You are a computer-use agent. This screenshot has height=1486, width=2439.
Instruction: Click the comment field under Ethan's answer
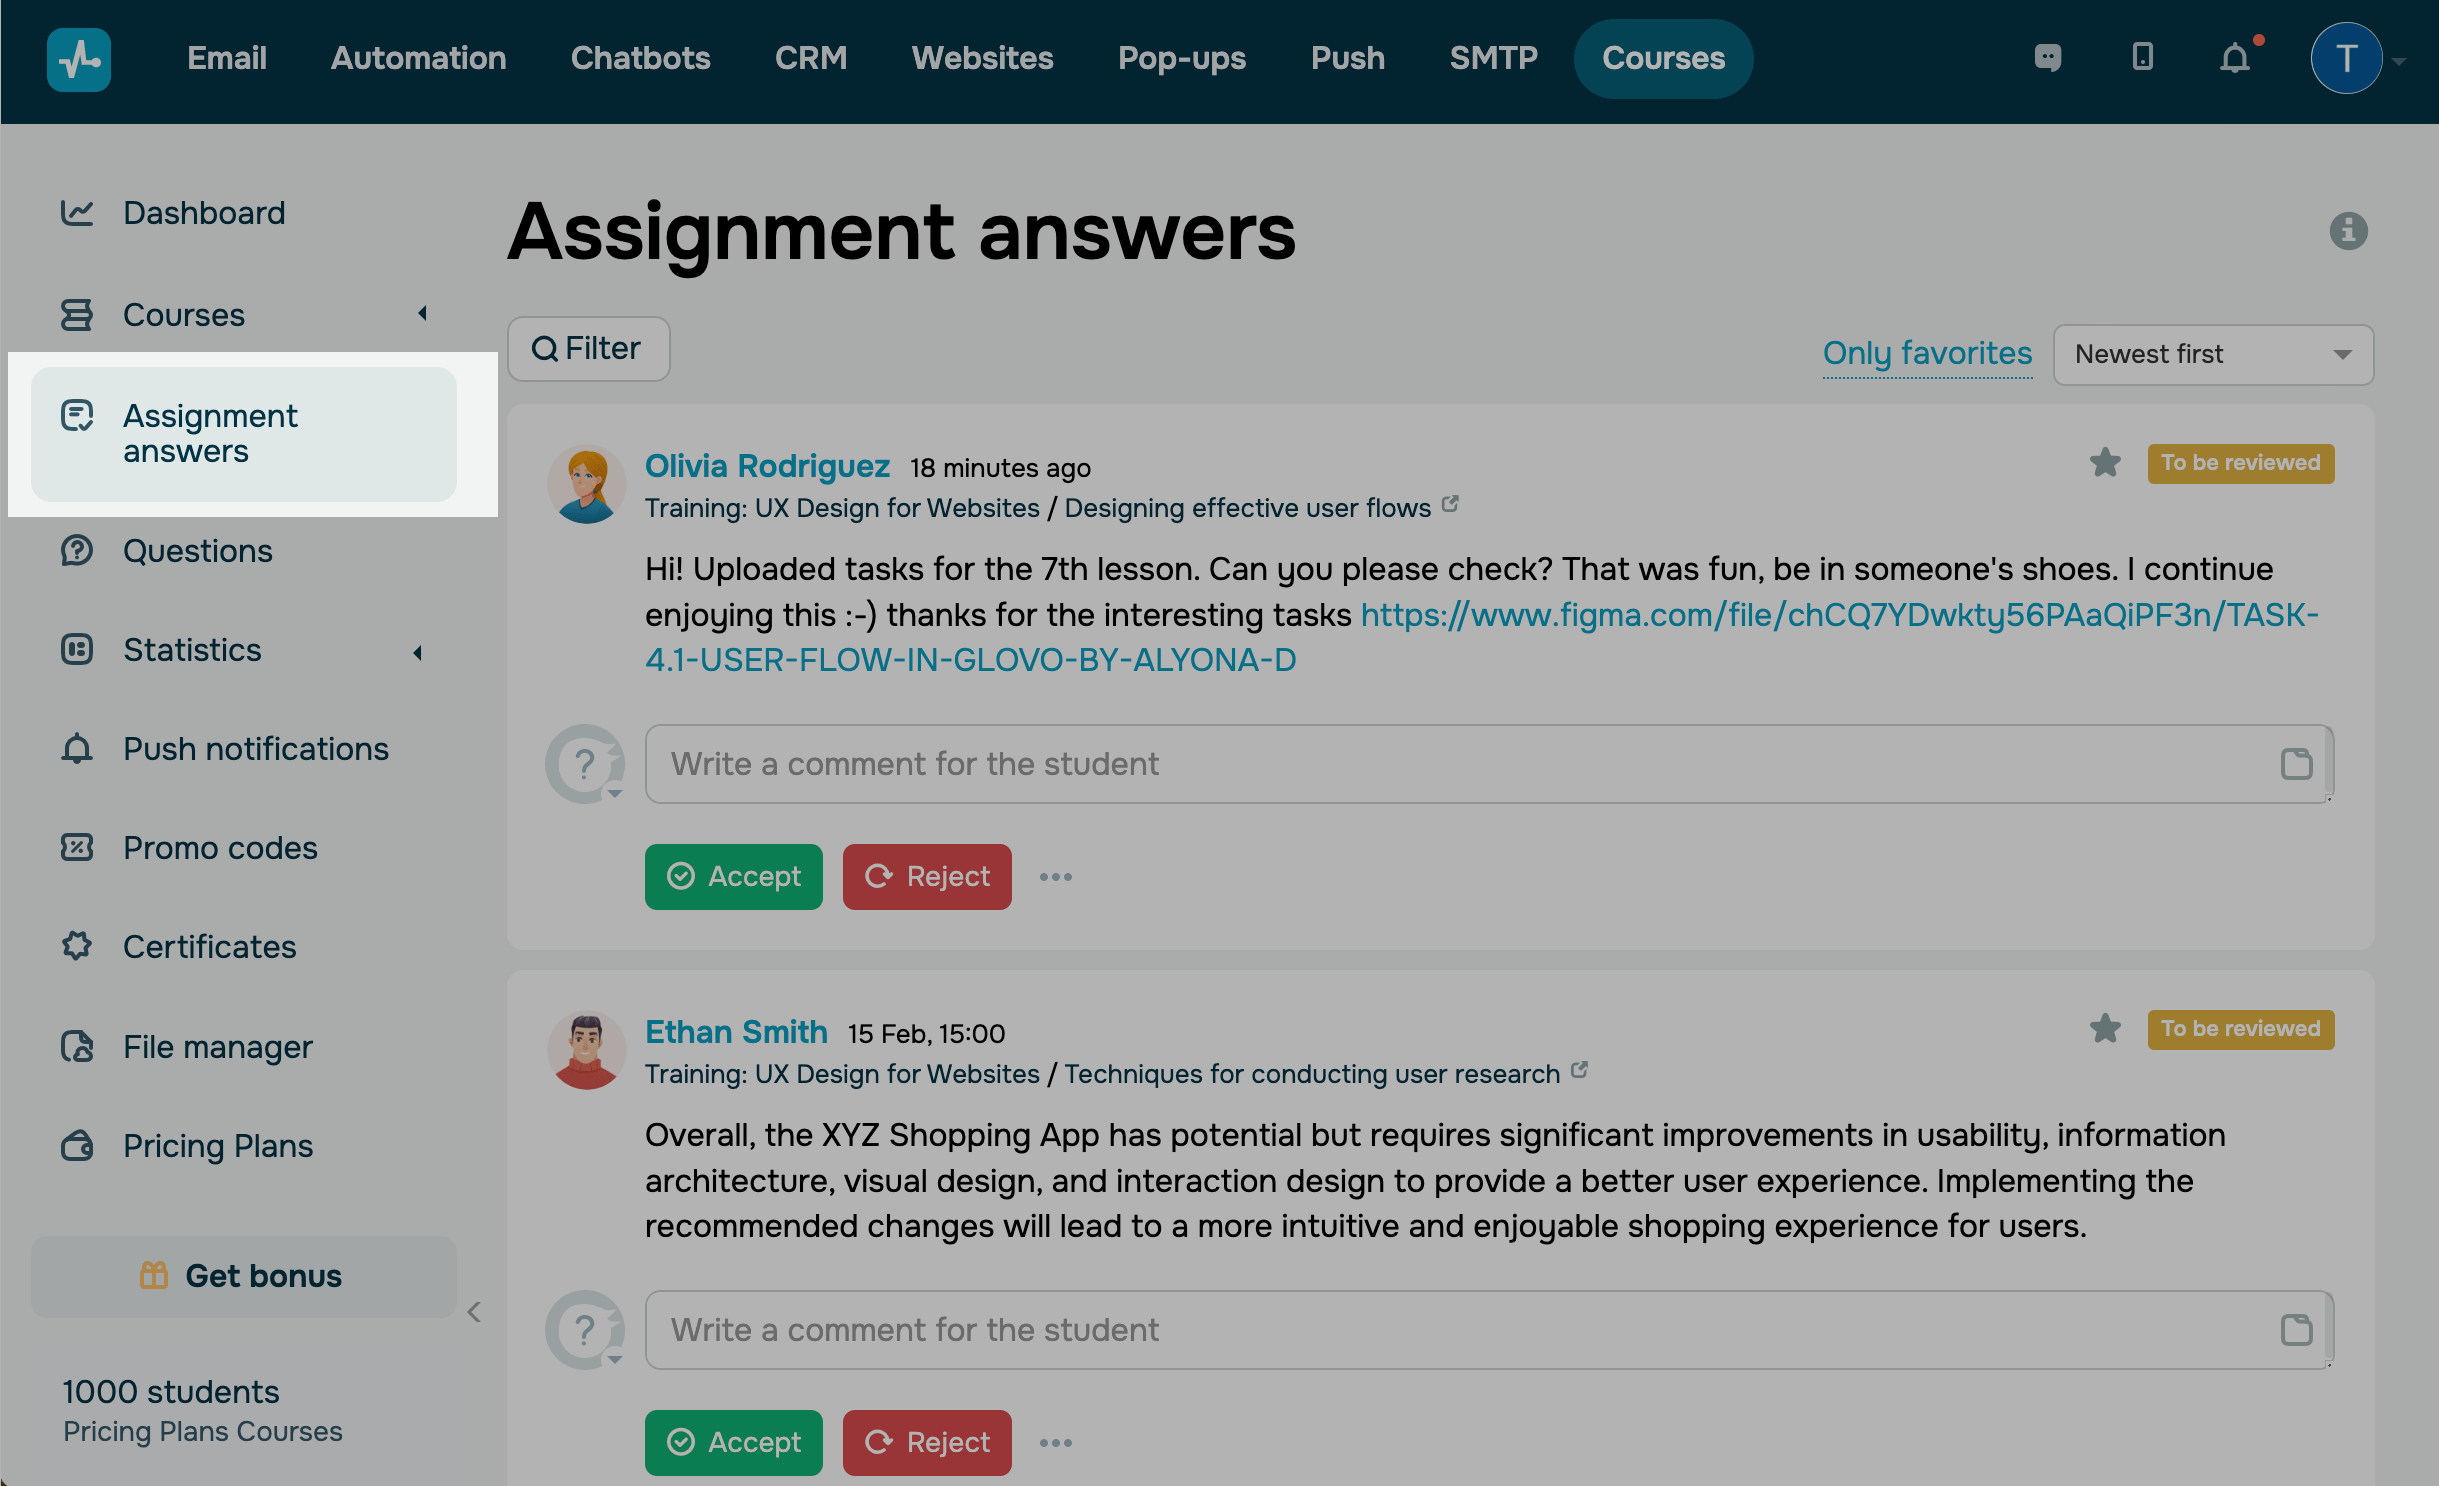1460,1330
